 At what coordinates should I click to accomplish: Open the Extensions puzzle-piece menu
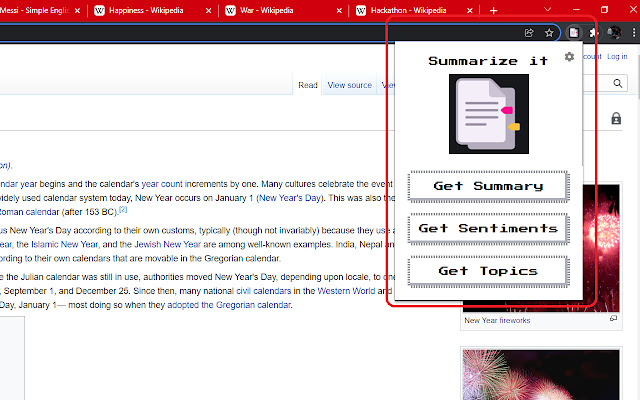[x=593, y=33]
